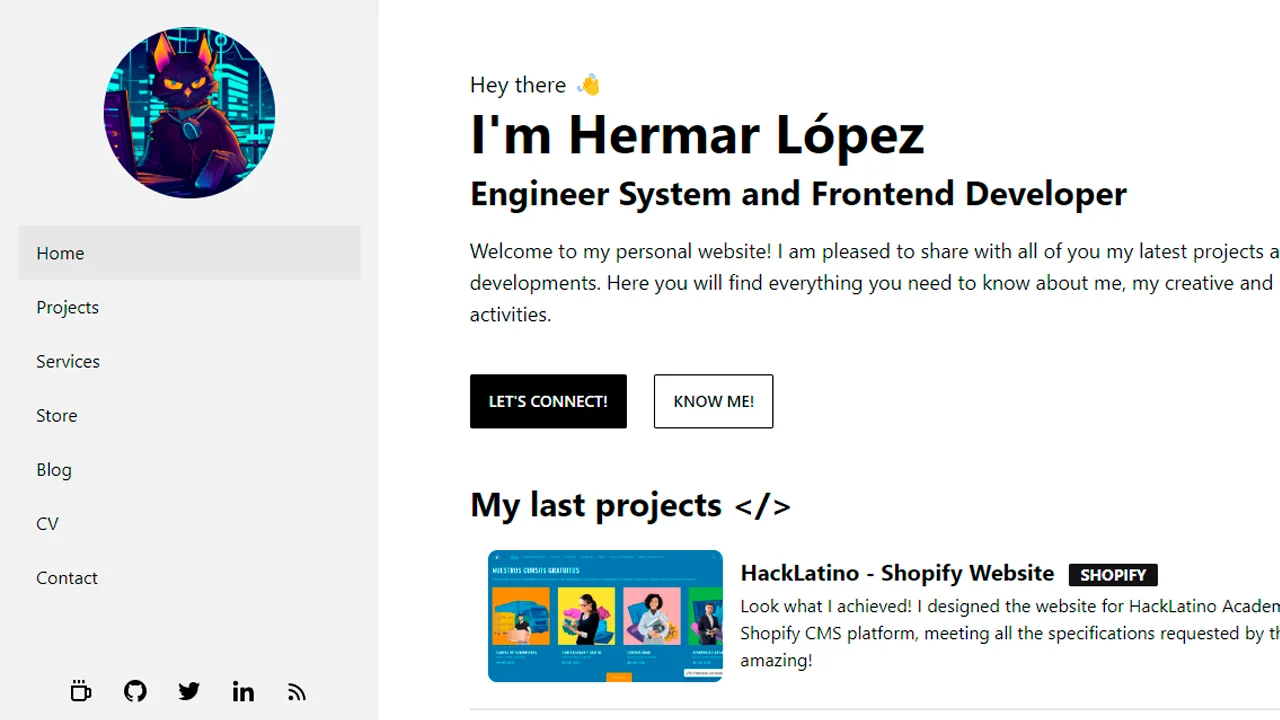Click the KNOW ME! button

(713, 401)
